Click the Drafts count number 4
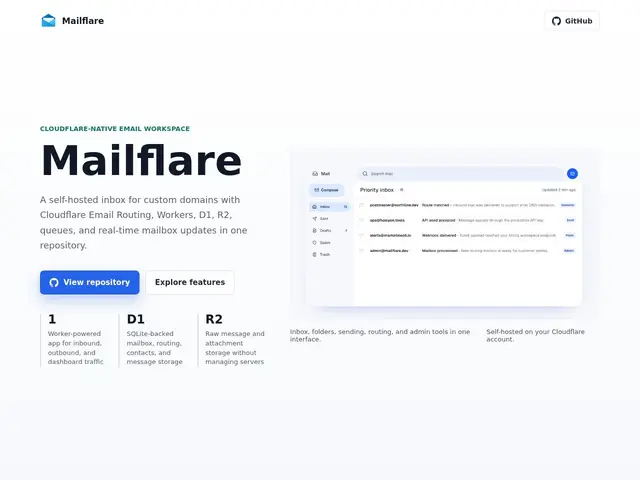 346,231
